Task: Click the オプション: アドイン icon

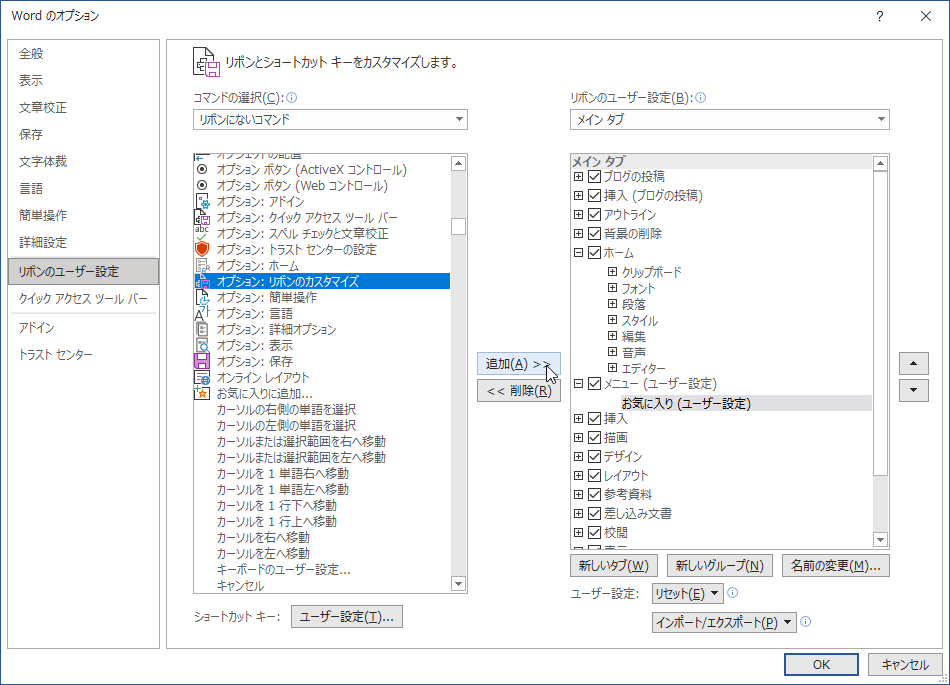Action: 202,201
